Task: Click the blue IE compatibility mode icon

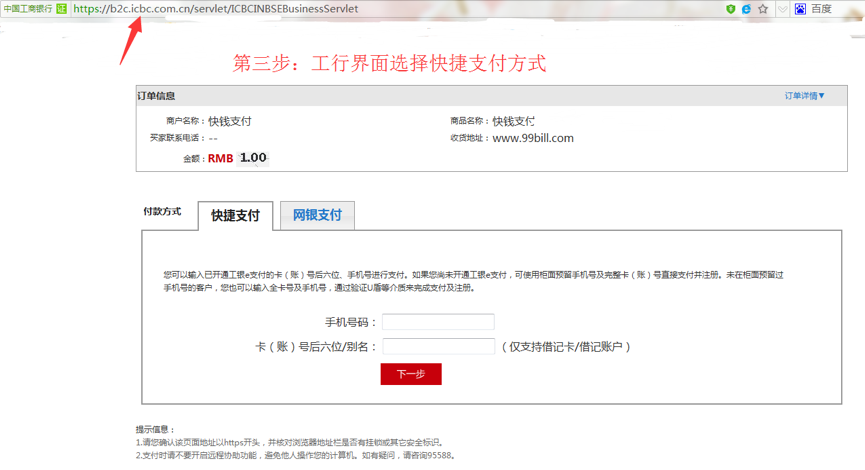Action: click(746, 9)
